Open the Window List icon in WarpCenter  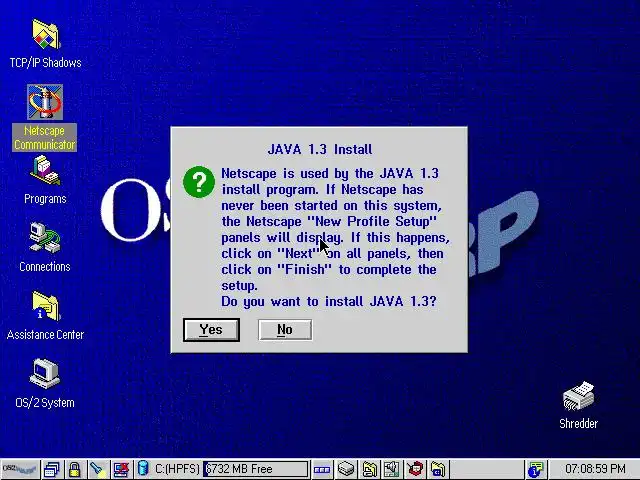(x=52, y=469)
